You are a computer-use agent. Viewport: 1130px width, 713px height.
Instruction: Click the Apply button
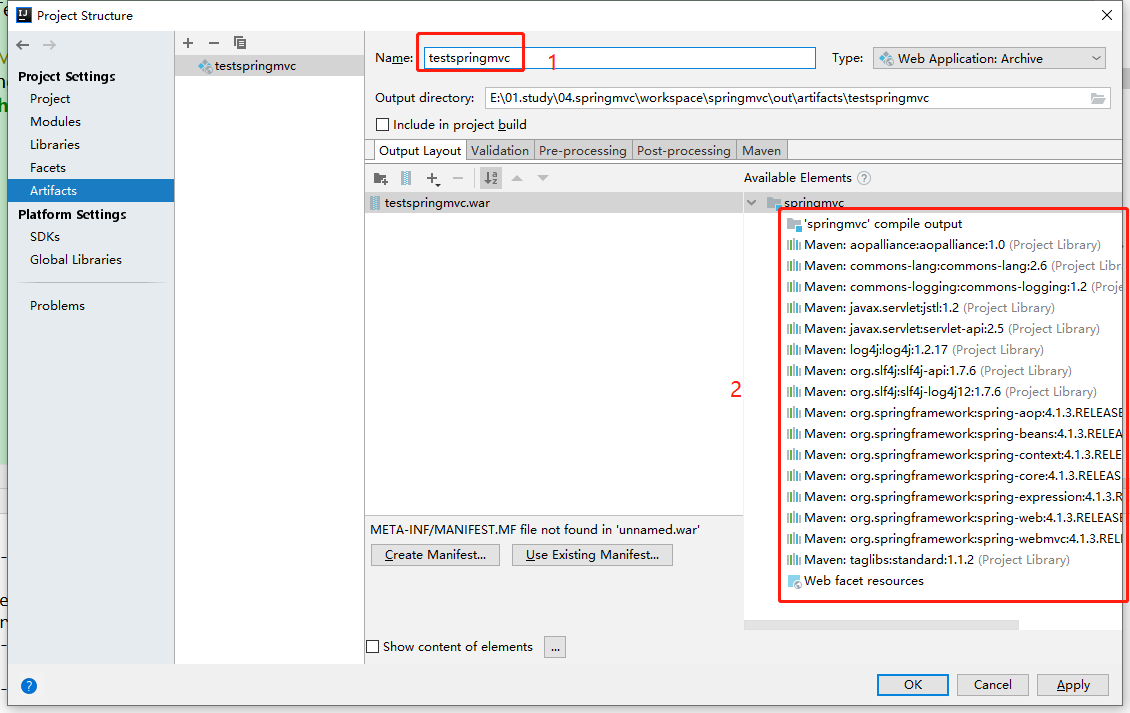(x=1072, y=685)
